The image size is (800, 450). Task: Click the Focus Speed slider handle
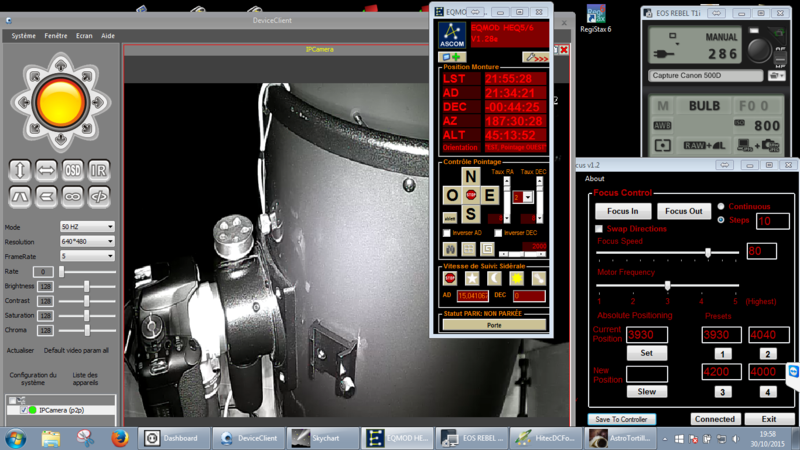tap(708, 253)
